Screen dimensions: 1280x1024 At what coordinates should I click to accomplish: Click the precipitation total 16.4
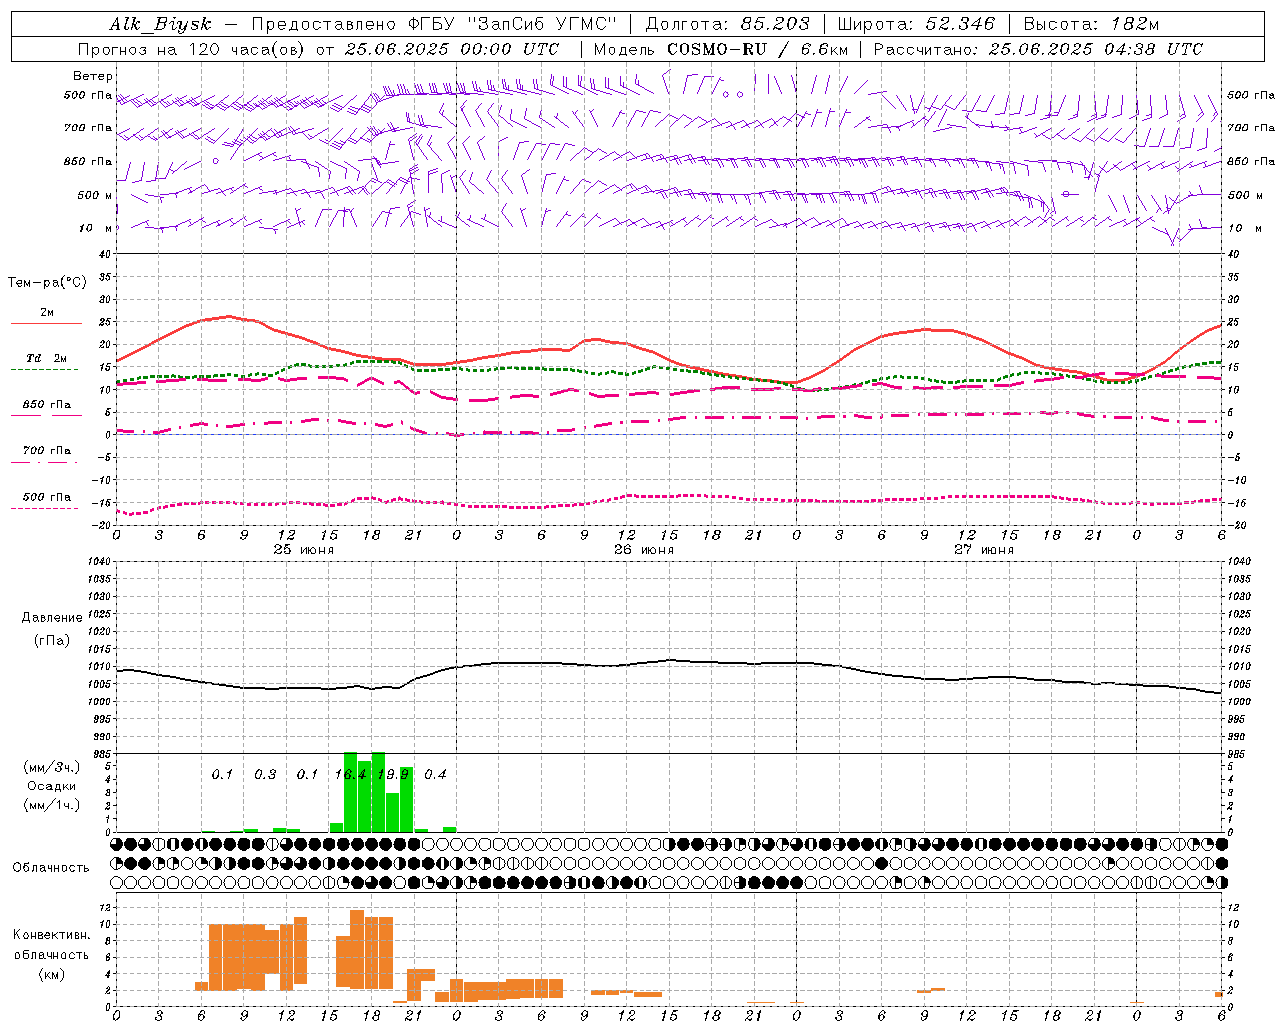coord(351,774)
